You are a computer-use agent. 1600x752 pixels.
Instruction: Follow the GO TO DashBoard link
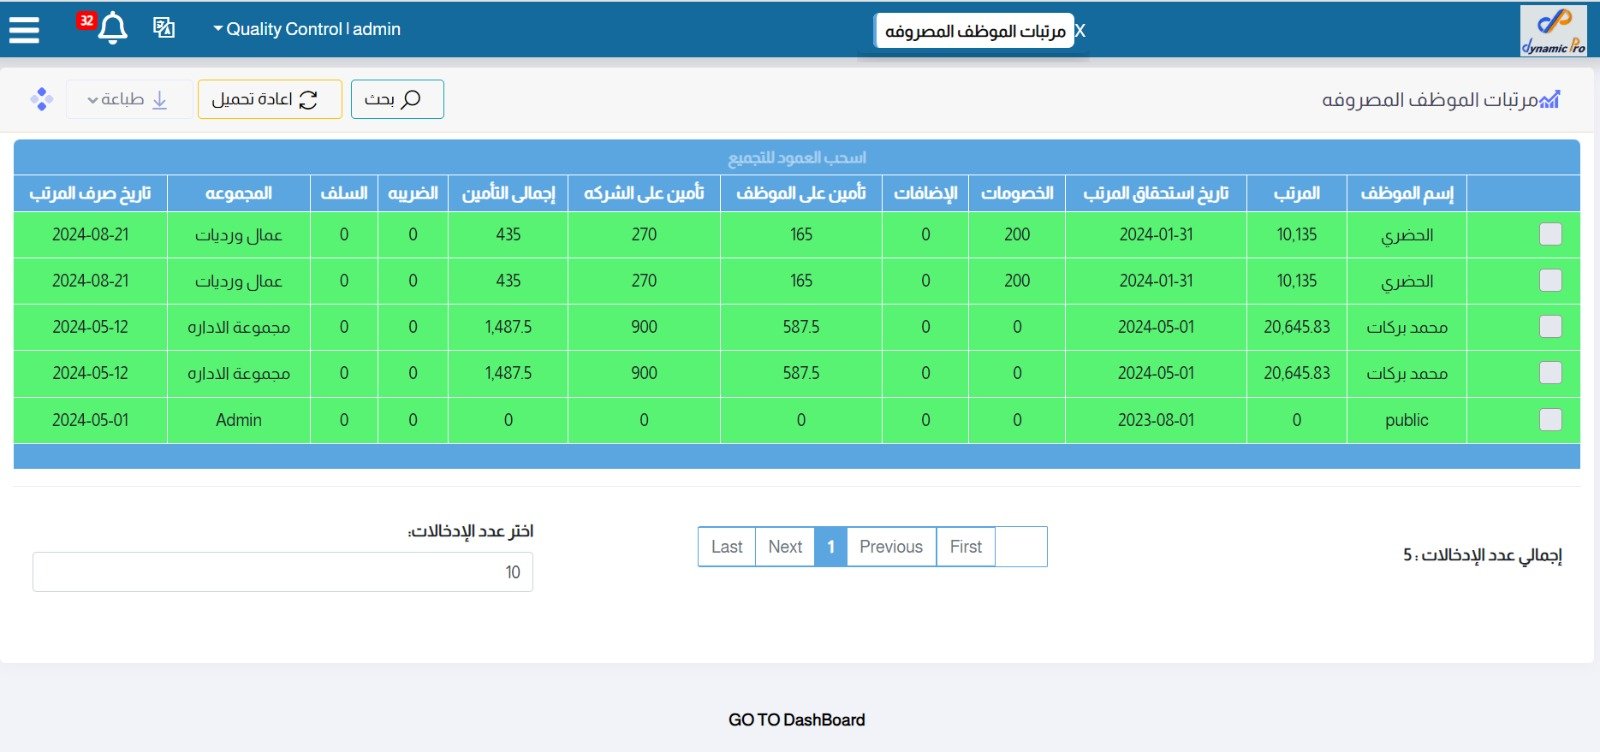[796, 720]
